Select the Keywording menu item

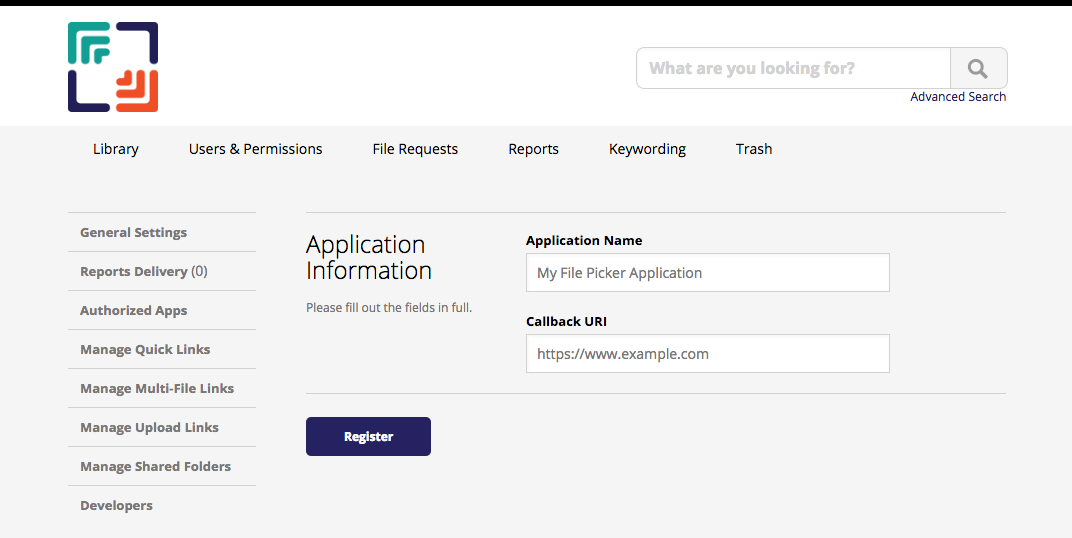coord(647,149)
